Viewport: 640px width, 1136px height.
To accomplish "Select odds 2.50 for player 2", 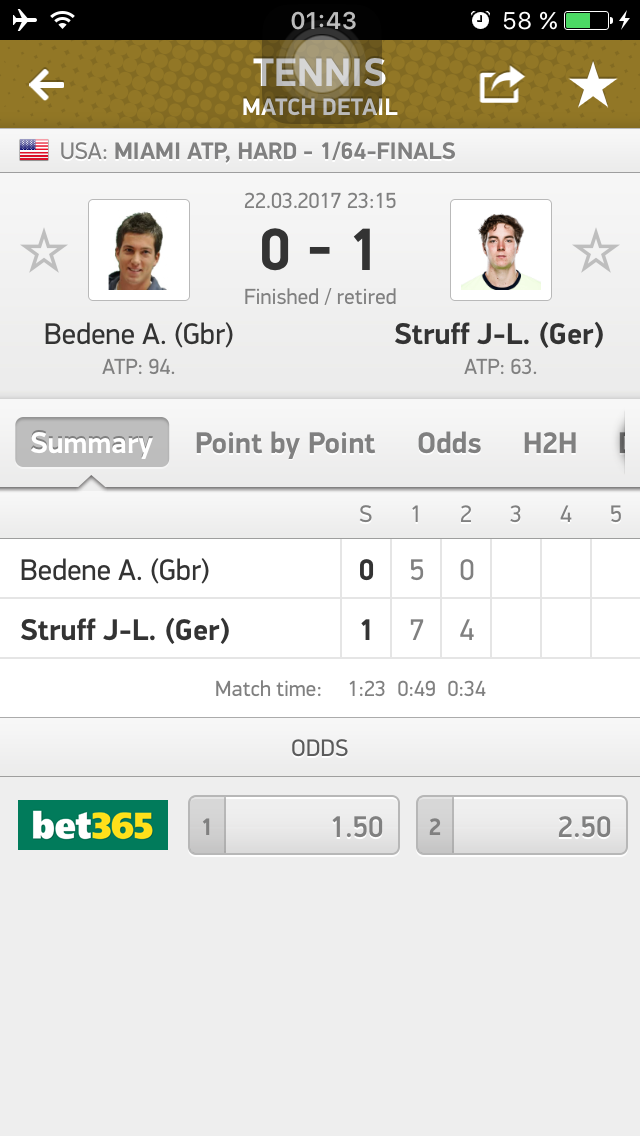I will click(522, 826).
